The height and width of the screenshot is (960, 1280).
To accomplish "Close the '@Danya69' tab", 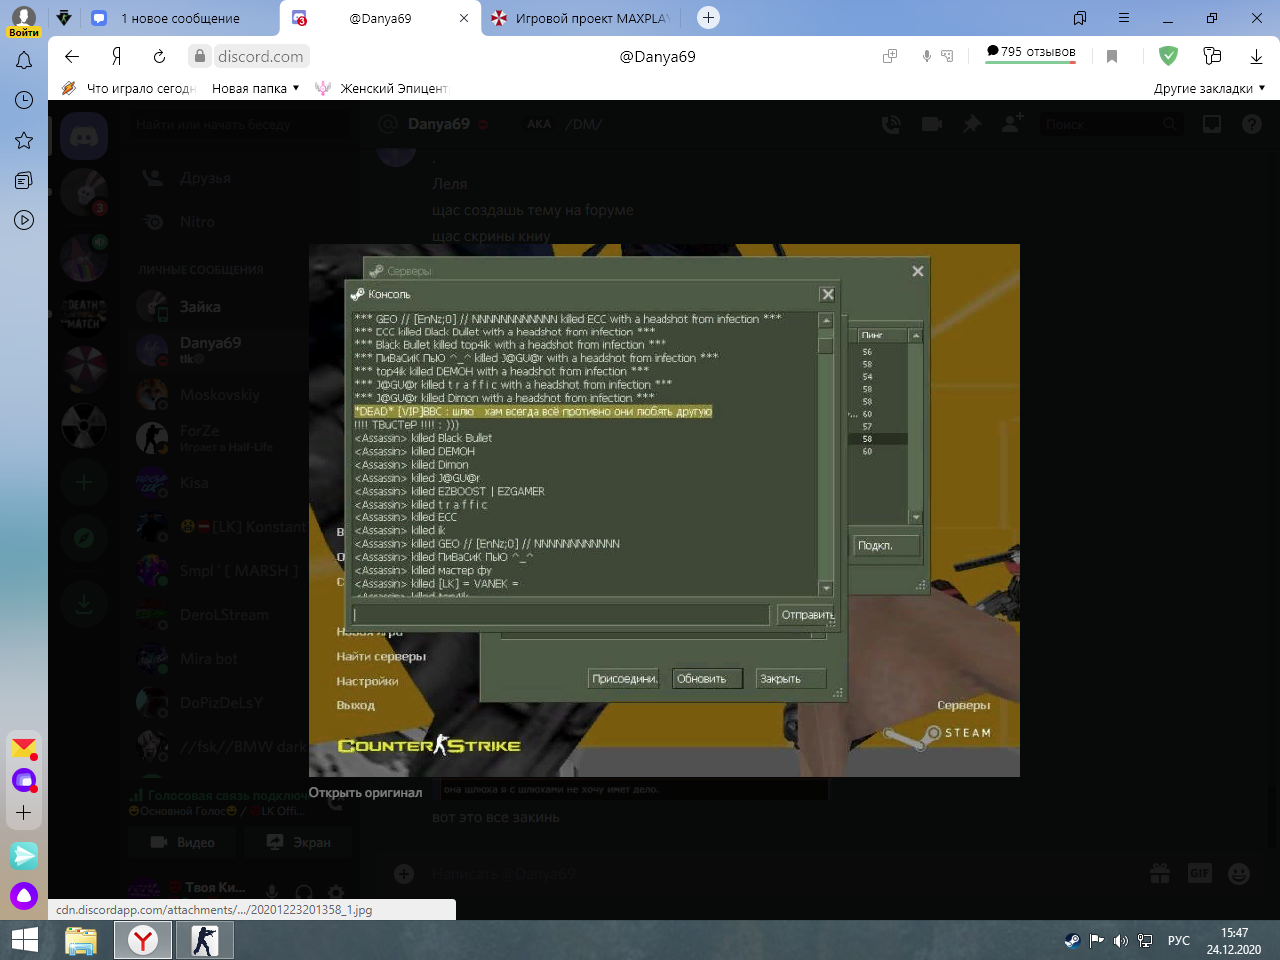I will pyautogui.click(x=464, y=18).
